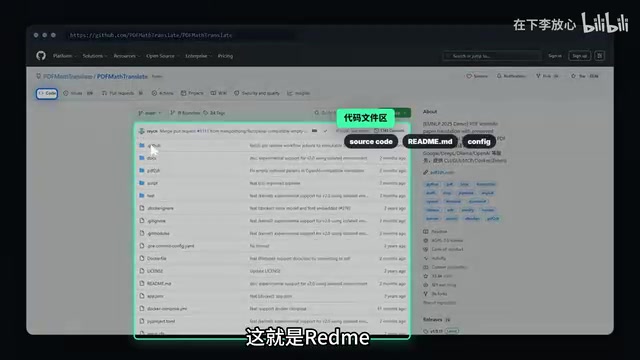This screenshot has height=360, width=640.
Task: Click the Search or jump to field
Action: pos(492,56)
